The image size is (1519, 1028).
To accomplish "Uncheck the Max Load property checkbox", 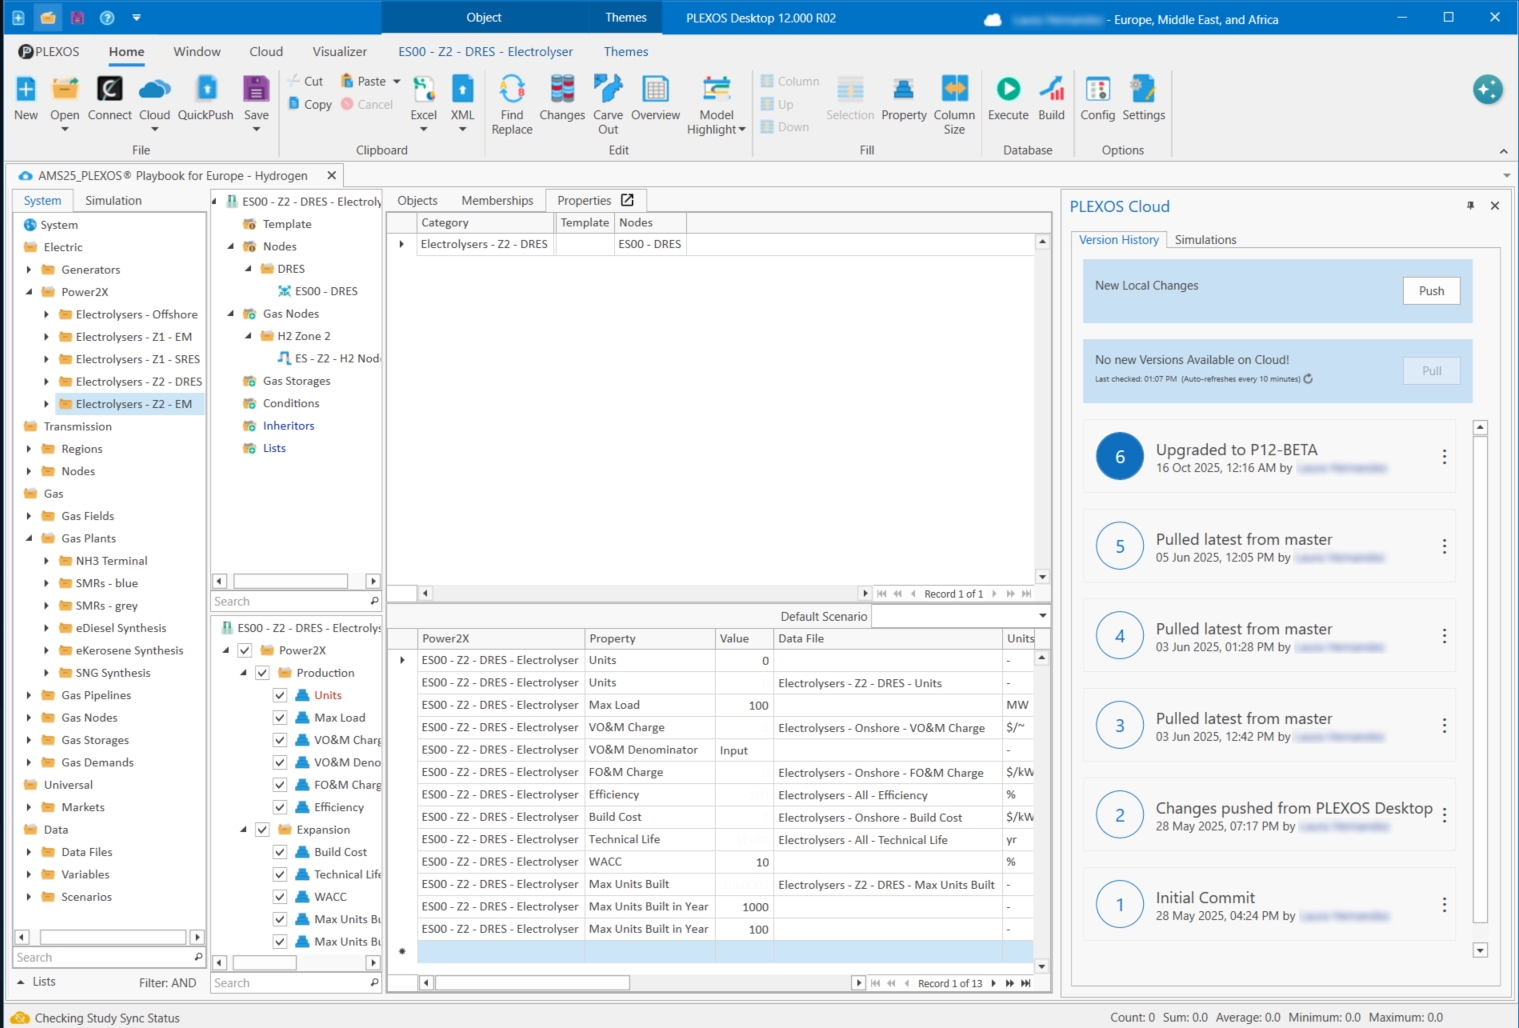I will (281, 717).
